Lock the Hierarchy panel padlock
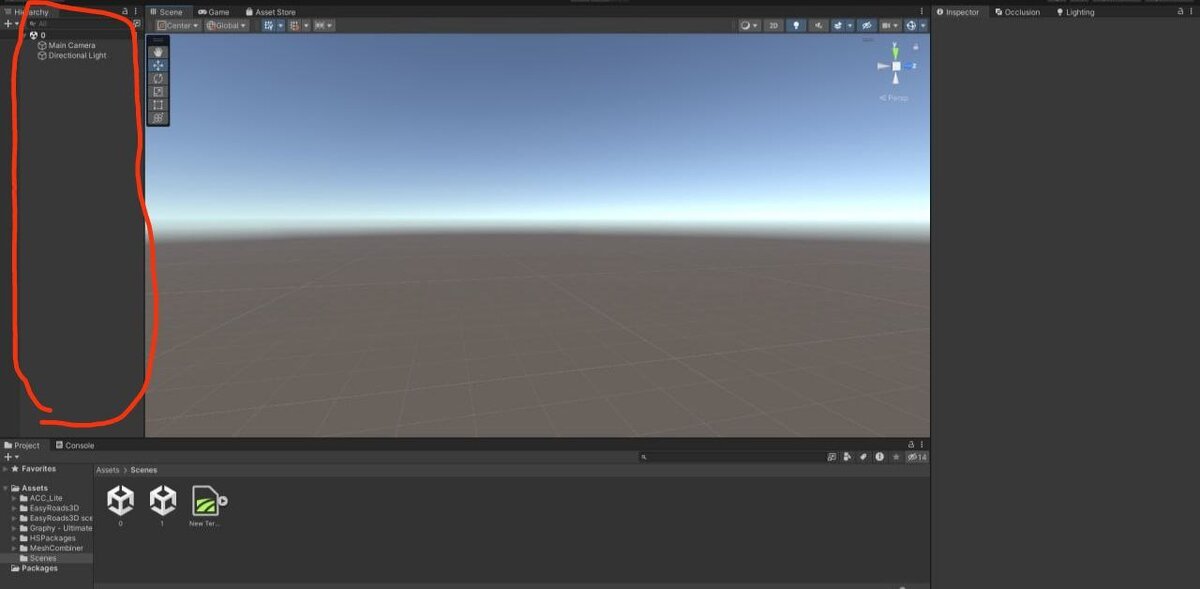 point(125,11)
